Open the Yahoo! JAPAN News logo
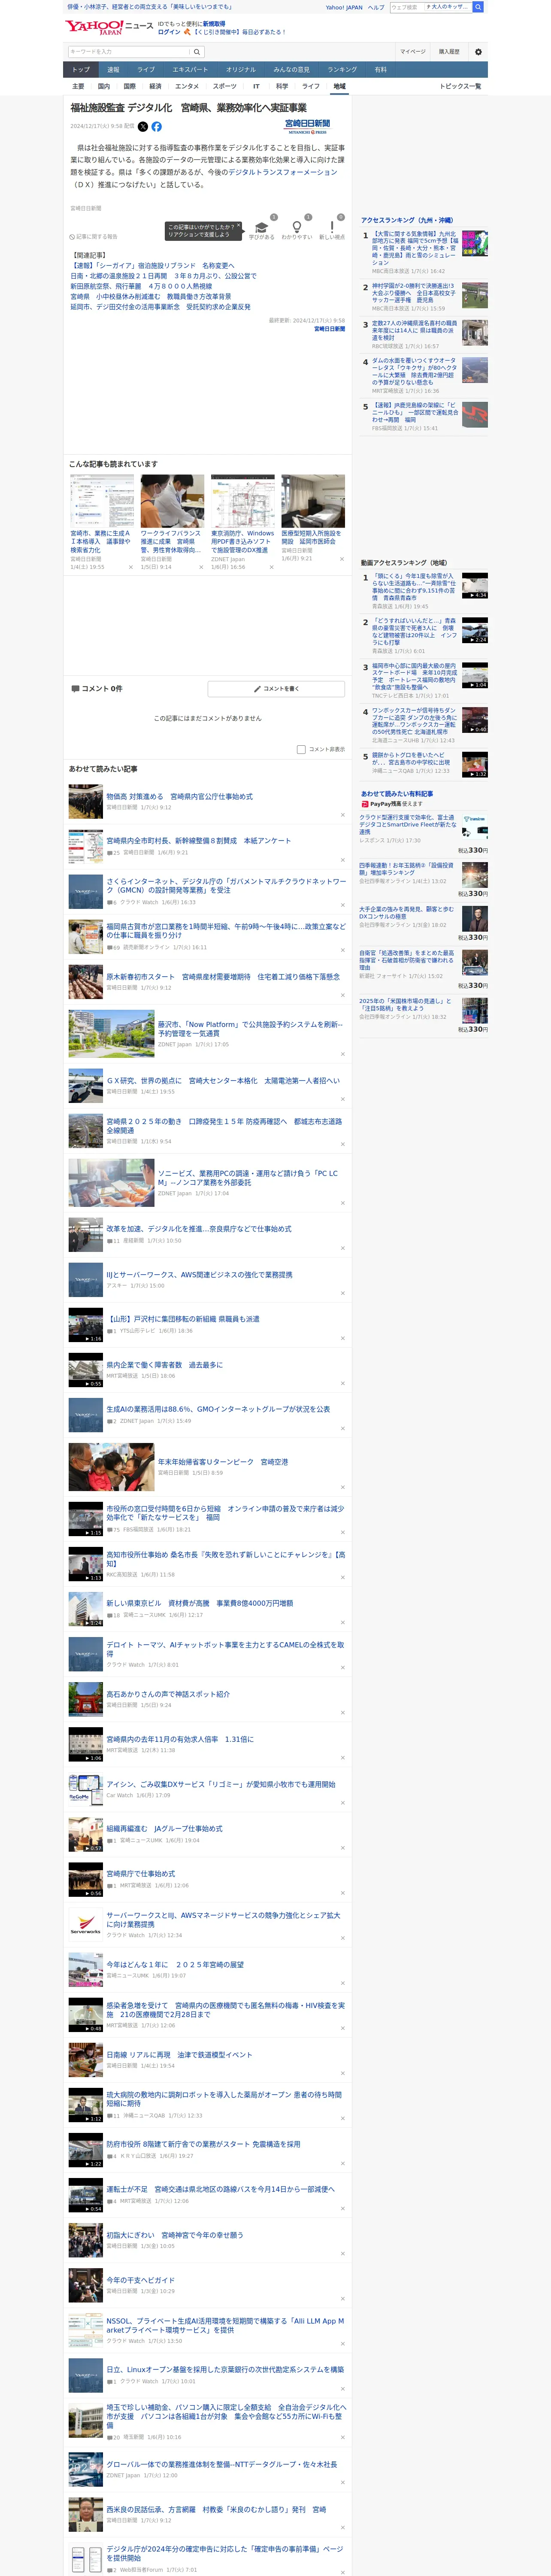 pos(108,27)
